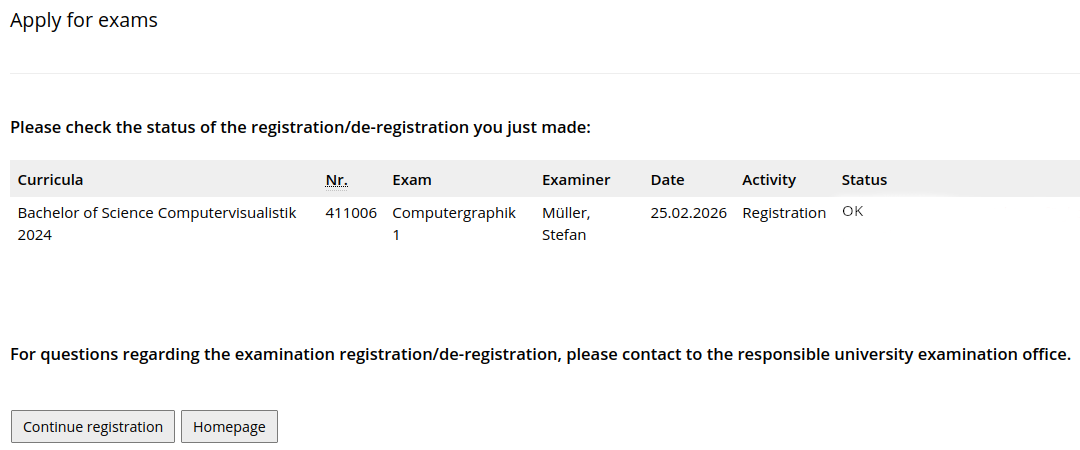Click the Nr. column header abbreviation

click(x=336, y=180)
